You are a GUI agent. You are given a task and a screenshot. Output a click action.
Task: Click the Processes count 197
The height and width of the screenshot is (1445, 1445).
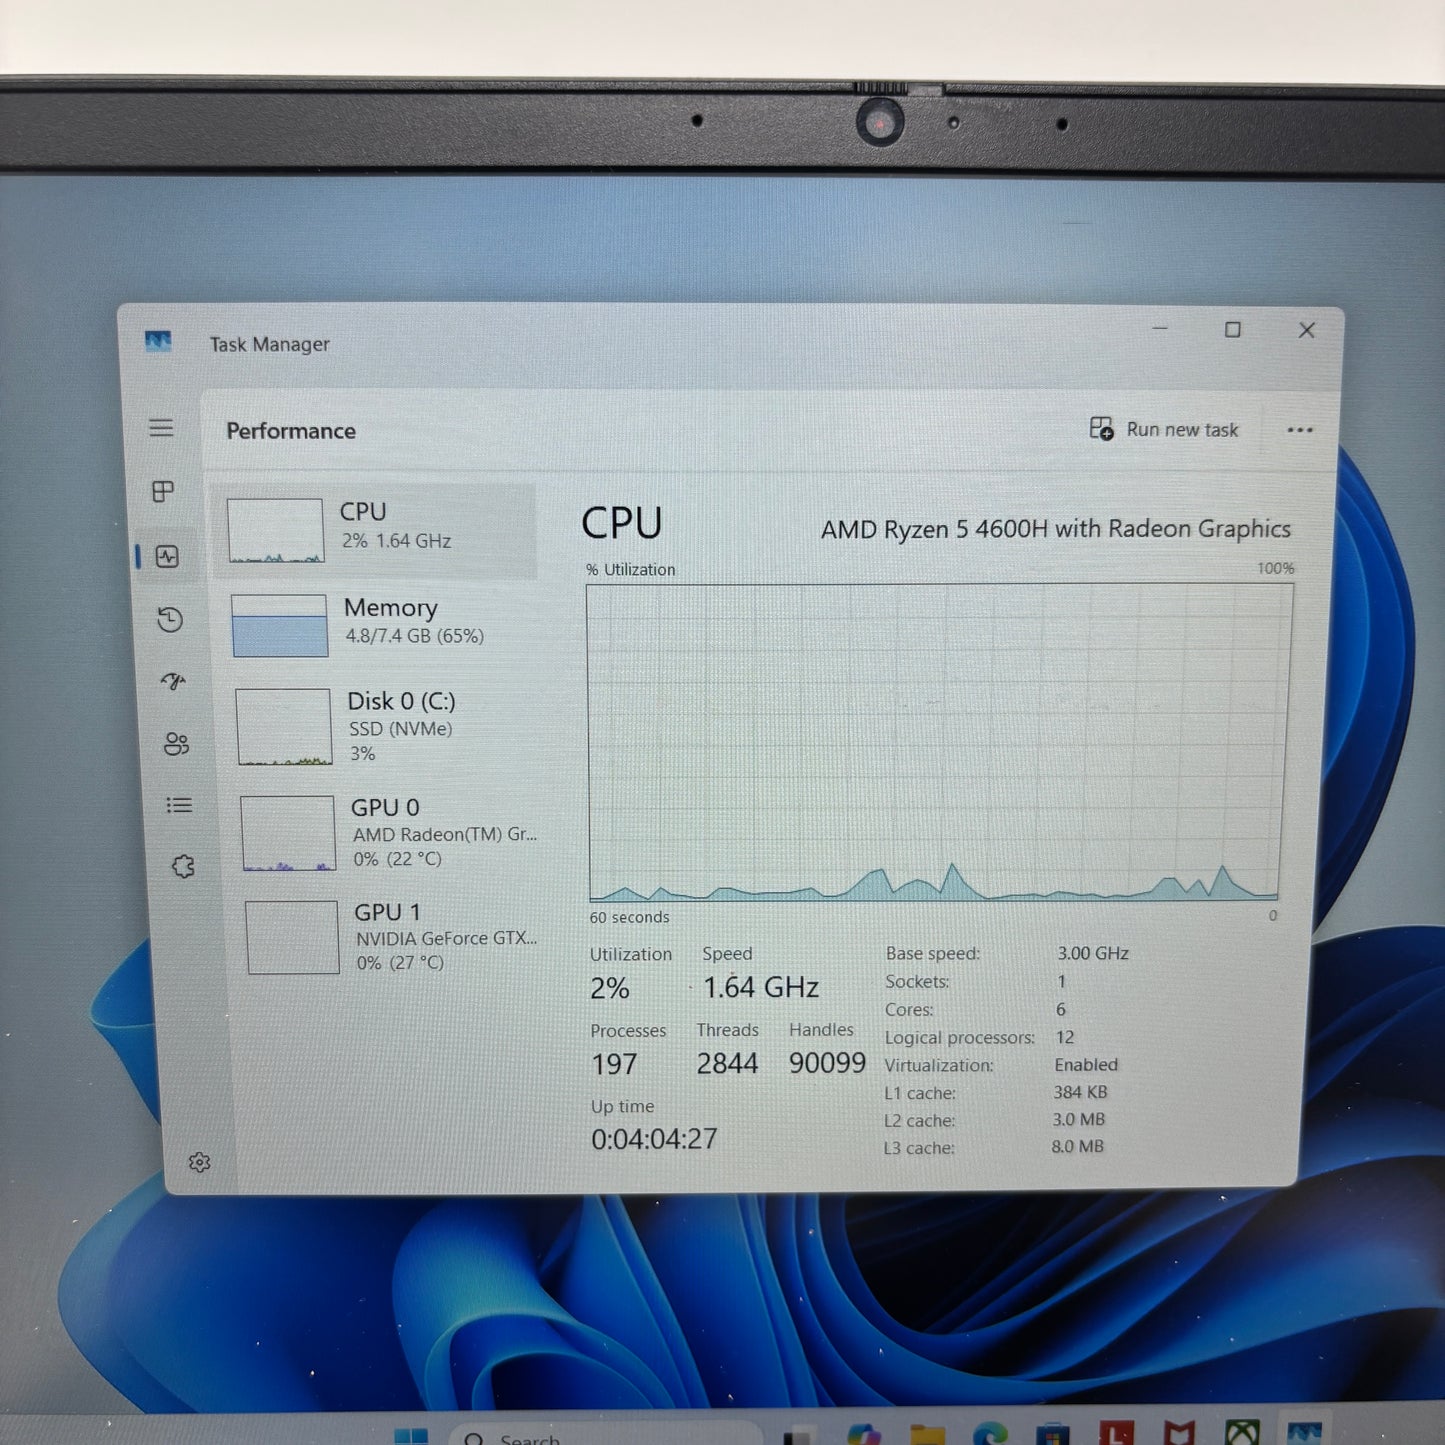(x=614, y=1065)
